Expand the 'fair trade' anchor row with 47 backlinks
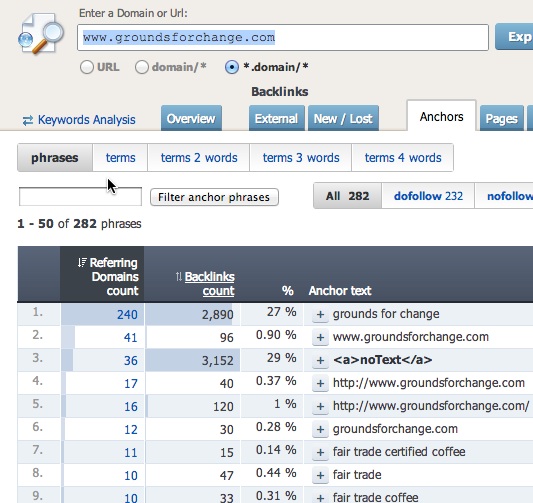The height and width of the screenshot is (503, 533). pyautogui.click(x=320, y=475)
